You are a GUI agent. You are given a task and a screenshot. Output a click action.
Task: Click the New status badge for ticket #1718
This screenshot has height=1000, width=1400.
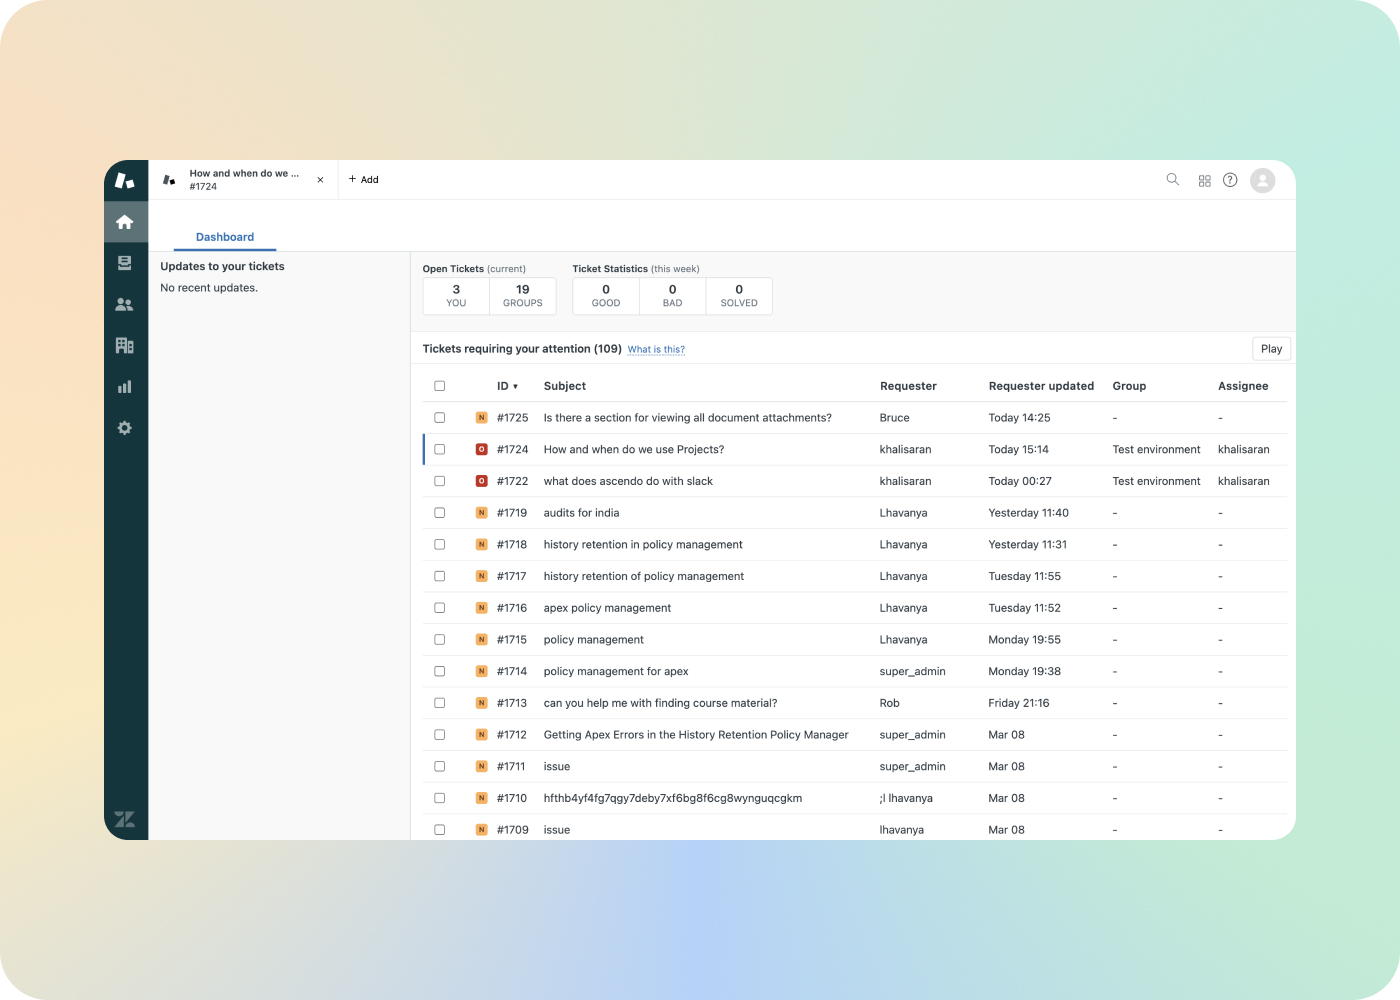click(482, 545)
